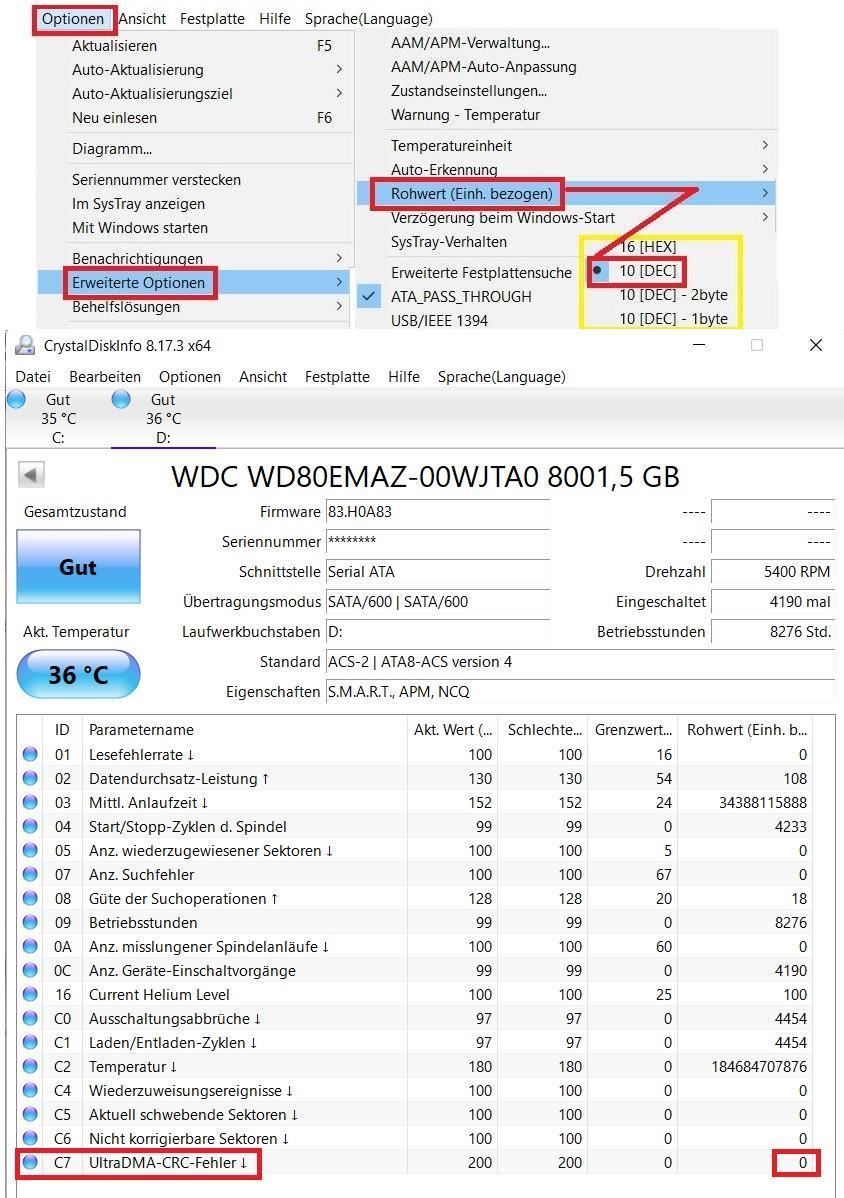Expand the Behelfslösungen submenu

338,306
